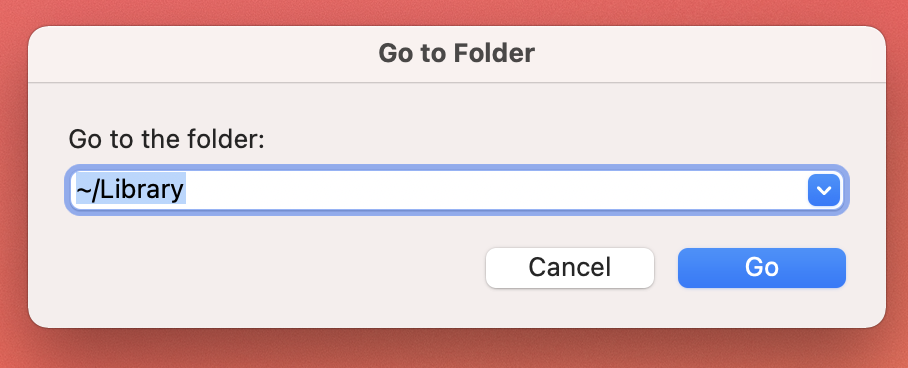Click the white Cancel button
This screenshot has width=908, height=368.
[570, 268]
